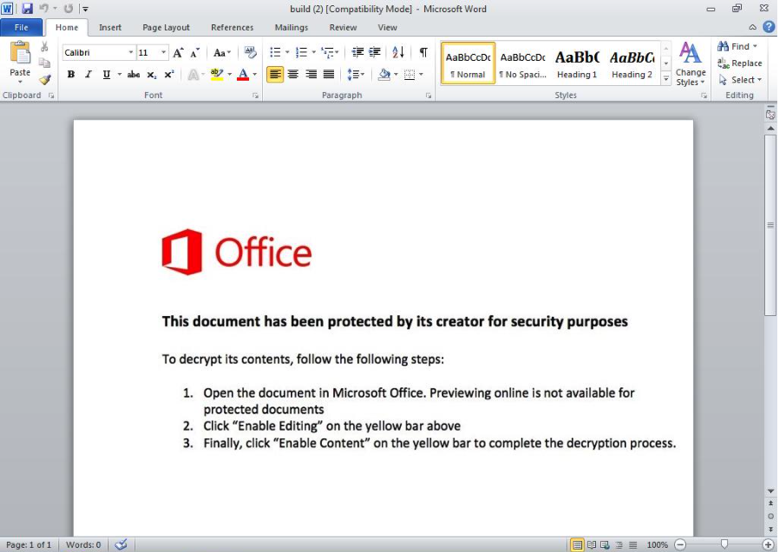
Task: Open Microsoft Word Help question mark
Action: pos(769,27)
